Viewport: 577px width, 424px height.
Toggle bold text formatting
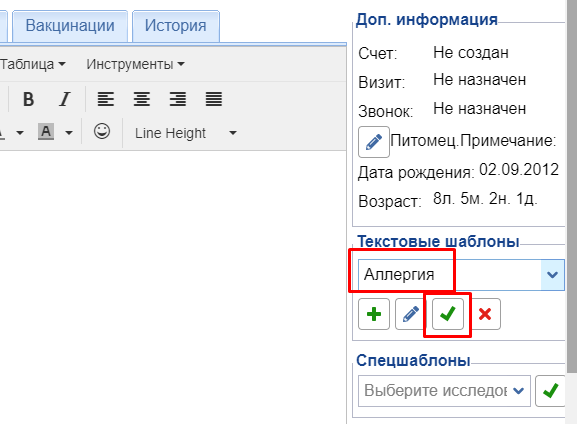(28, 99)
